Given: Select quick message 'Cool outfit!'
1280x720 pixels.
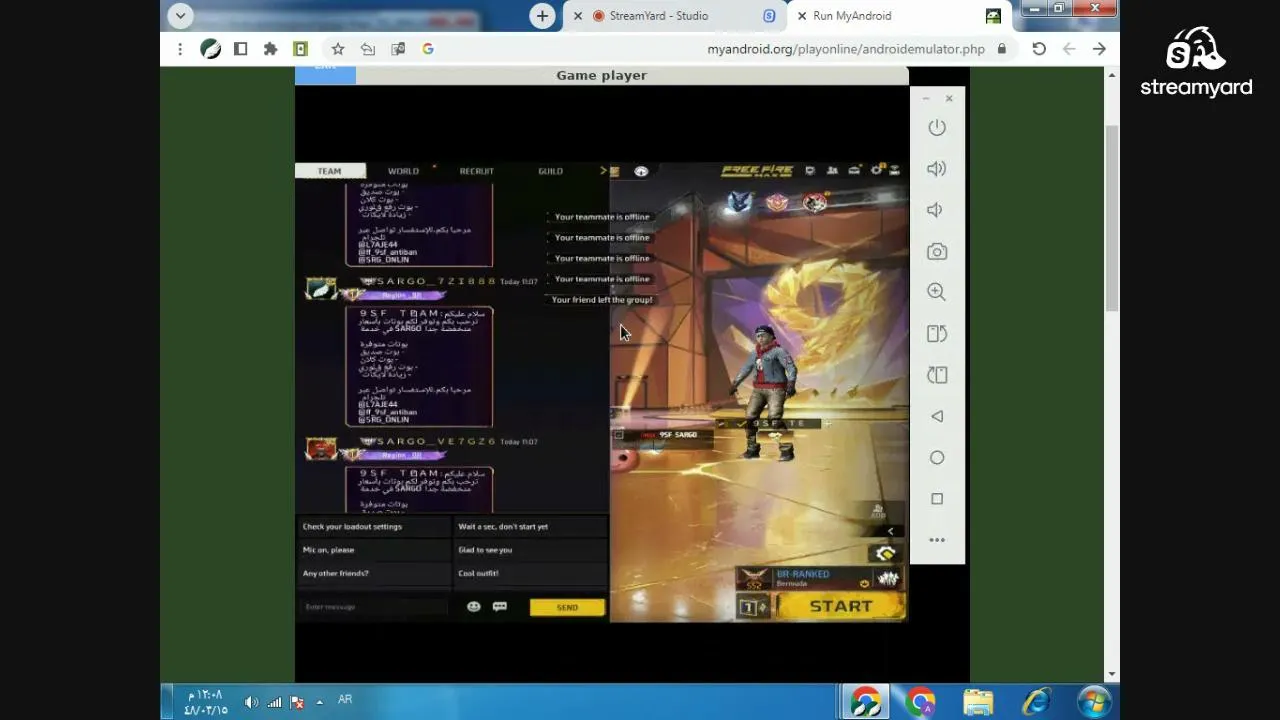Looking at the screenshot, I should pyautogui.click(x=530, y=574).
